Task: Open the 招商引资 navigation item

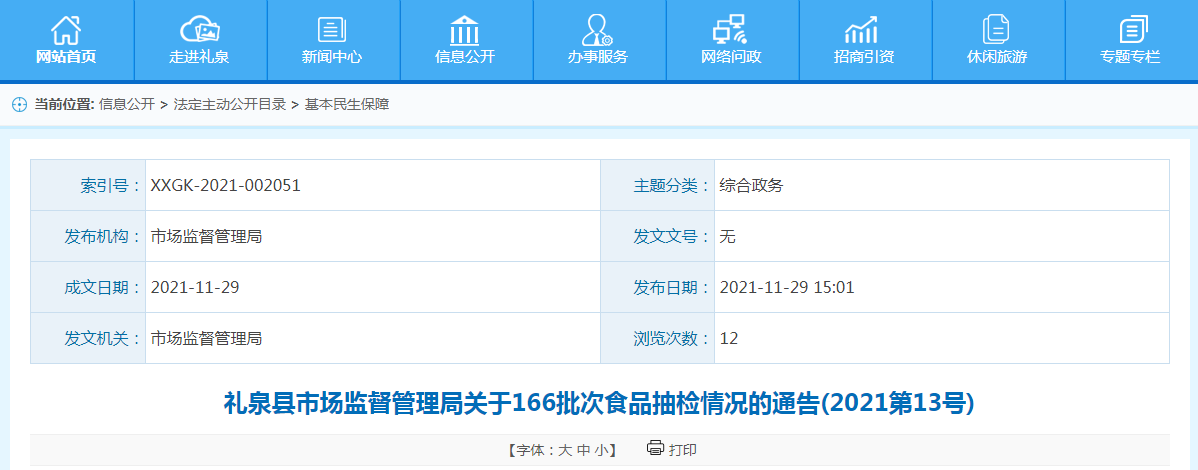Action: point(864,57)
